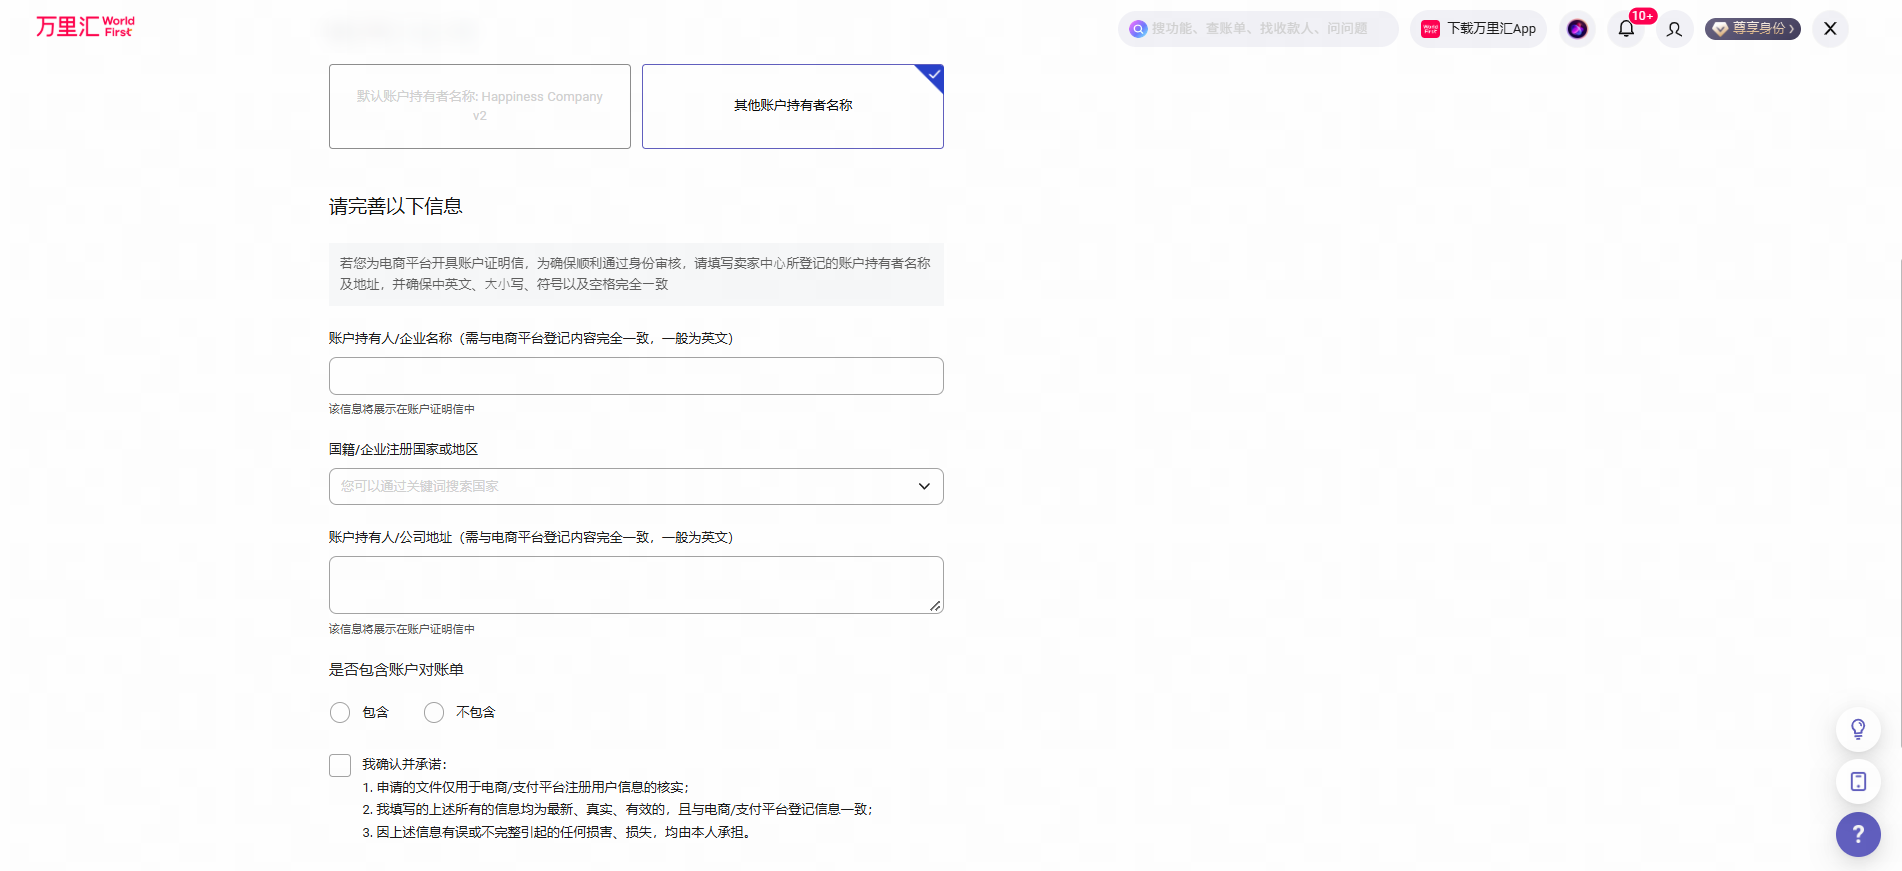Open the lightbulb tips button
The width and height of the screenshot is (1902, 871).
(x=1858, y=729)
